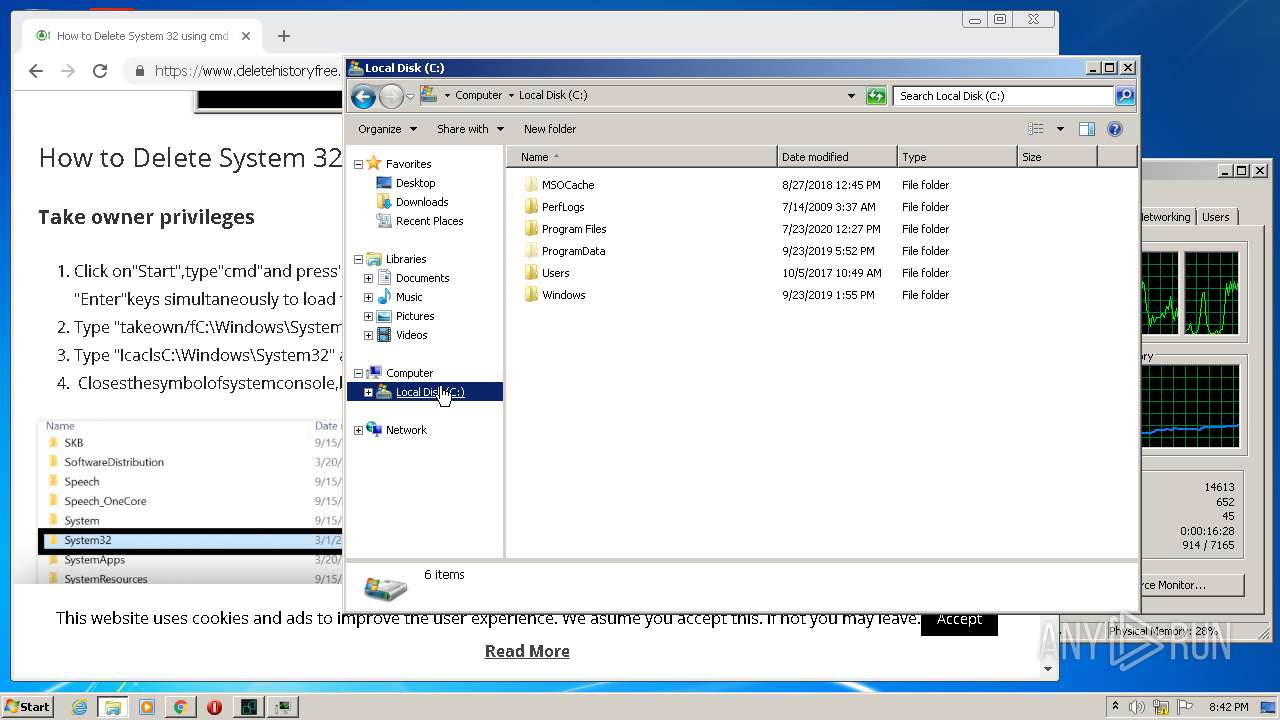Screen dimensions: 1280x720
Task: Reload the browser page
Action: [100, 71]
